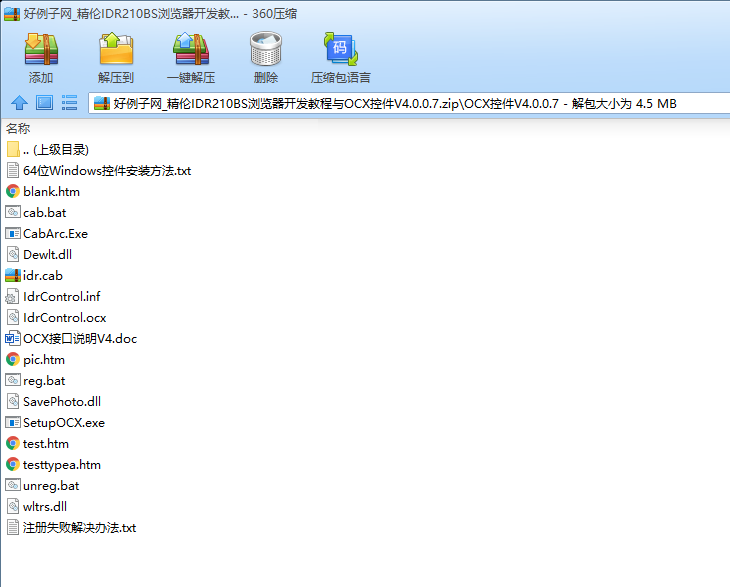This screenshot has height=587, width=730.
Task: Select the wltrs.dll file
Action: coord(36,506)
